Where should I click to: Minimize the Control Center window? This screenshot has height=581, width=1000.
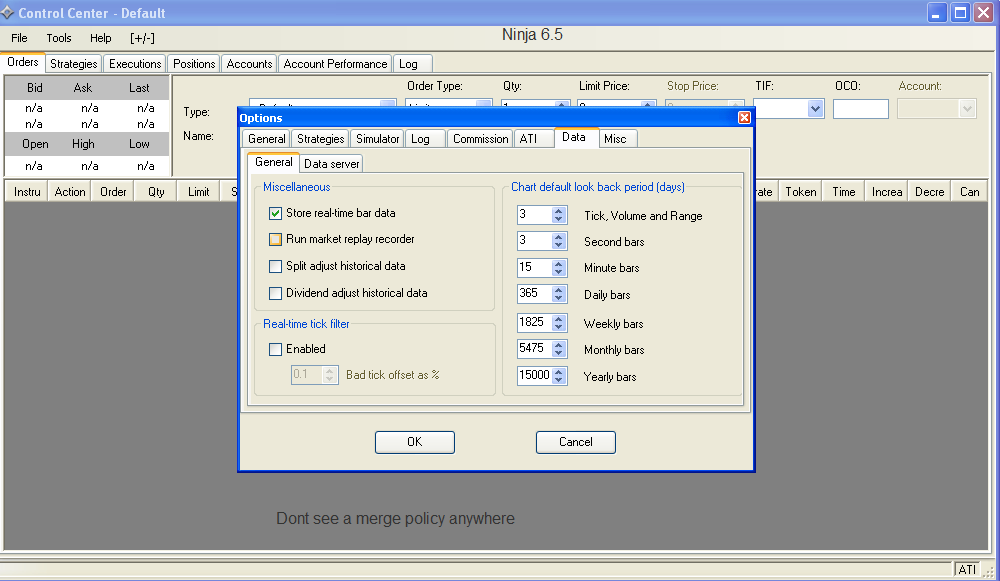point(936,13)
